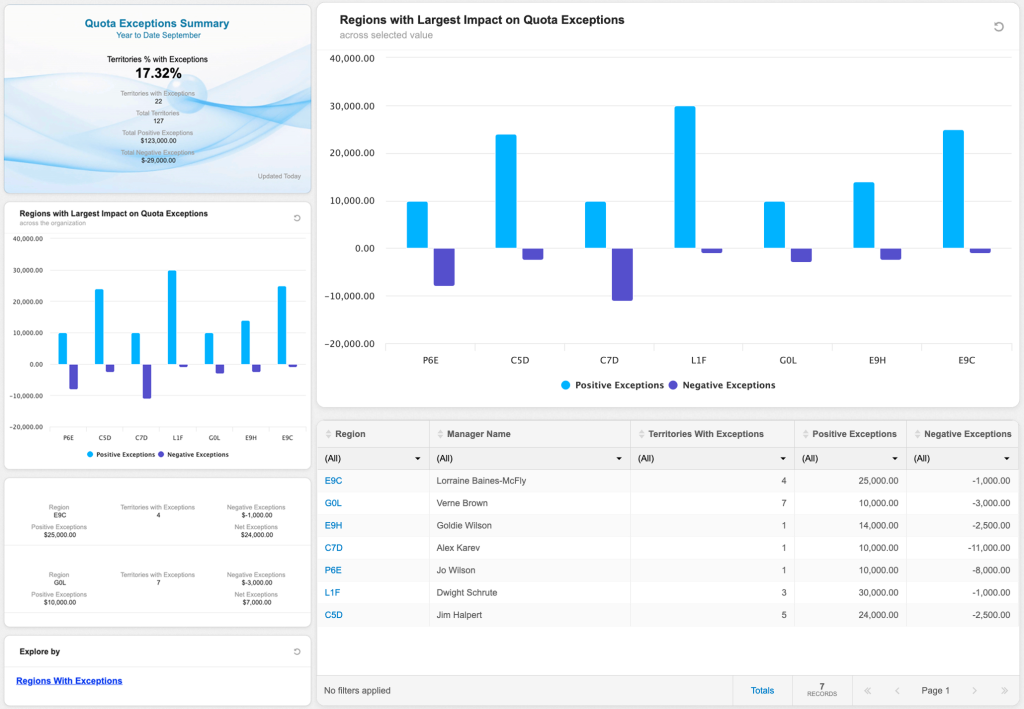Go to next page in table pagination
The image size is (1024, 709).
pyautogui.click(x=976, y=690)
